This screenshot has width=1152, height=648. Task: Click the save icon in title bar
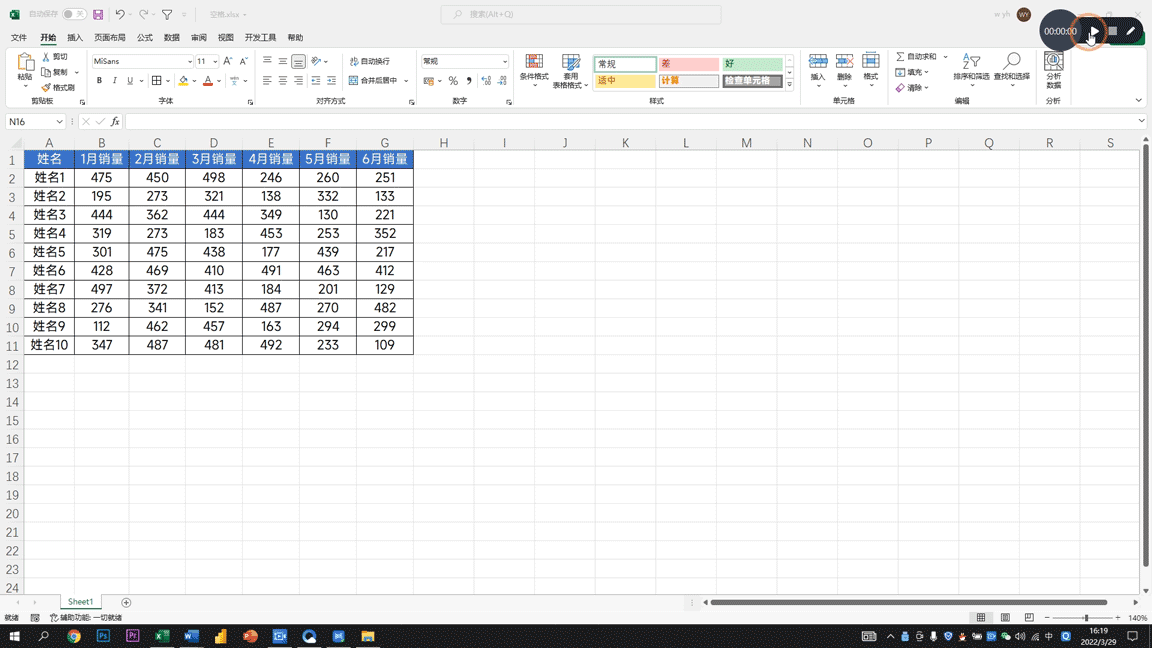(98, 15)
